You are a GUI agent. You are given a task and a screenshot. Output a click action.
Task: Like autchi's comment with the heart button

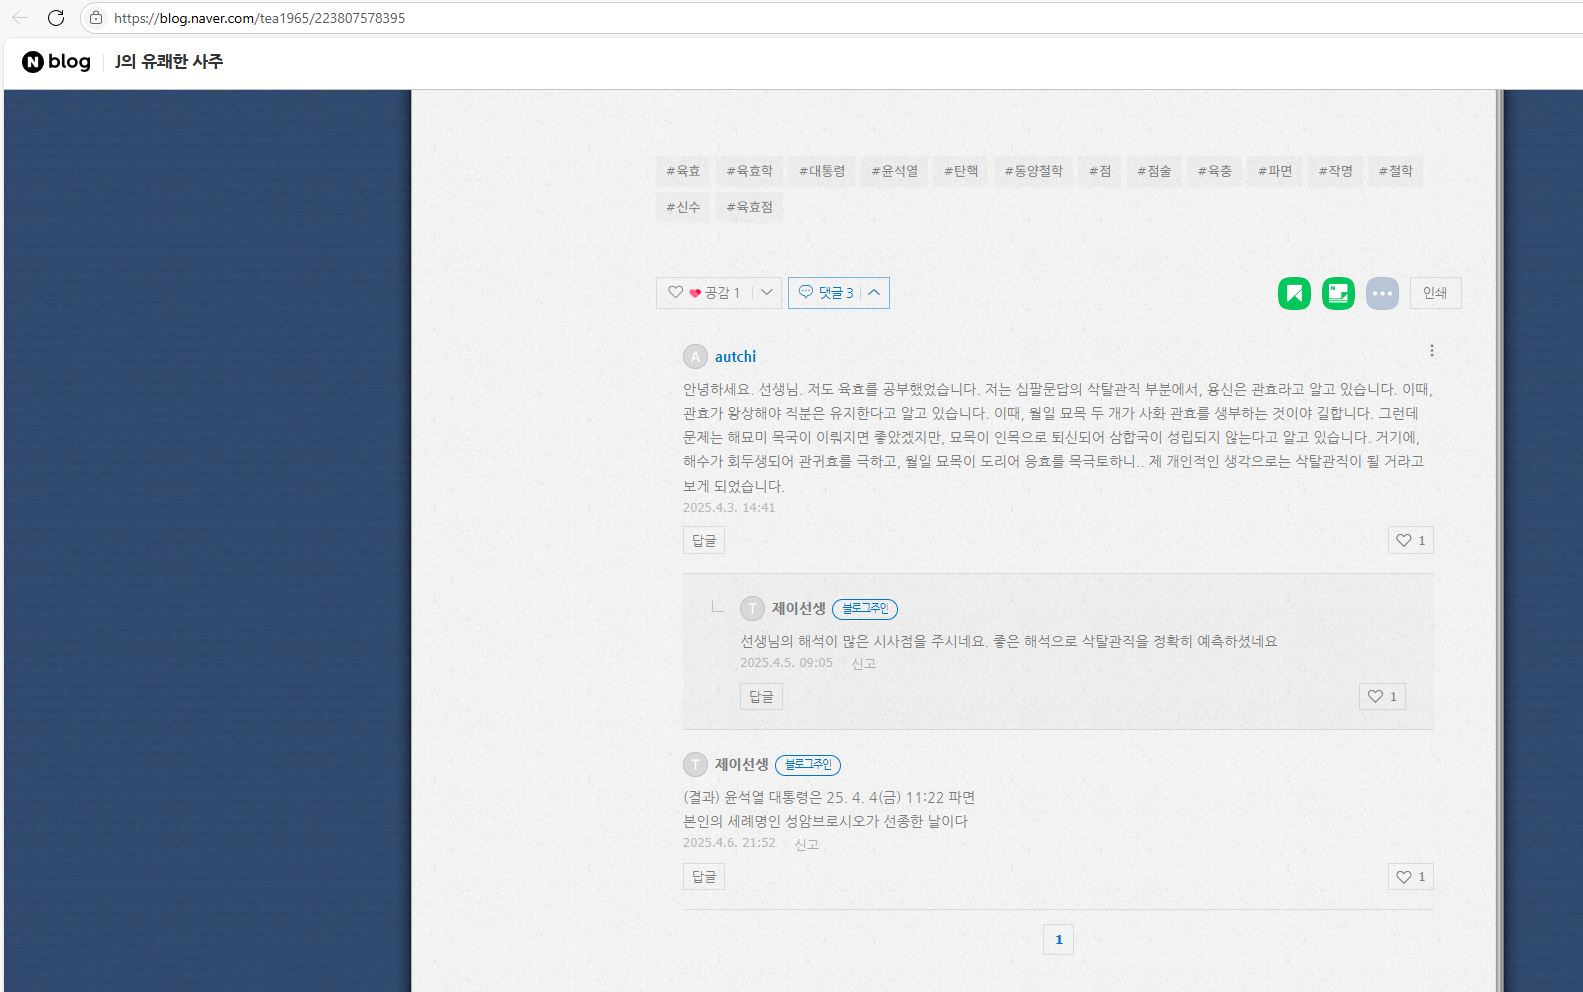(1410, 540)
